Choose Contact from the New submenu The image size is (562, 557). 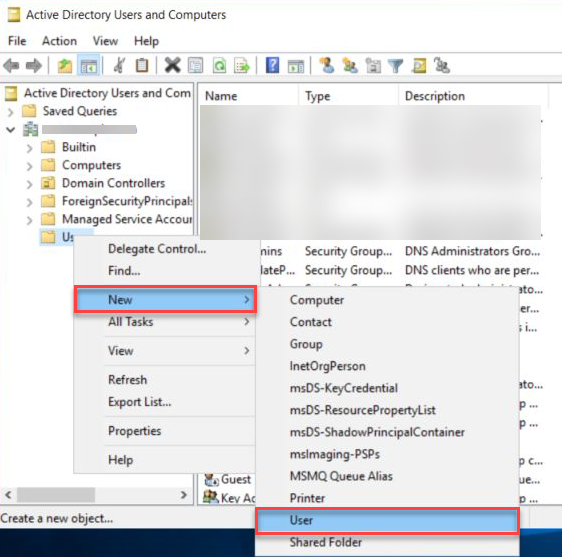click(387, 322)
